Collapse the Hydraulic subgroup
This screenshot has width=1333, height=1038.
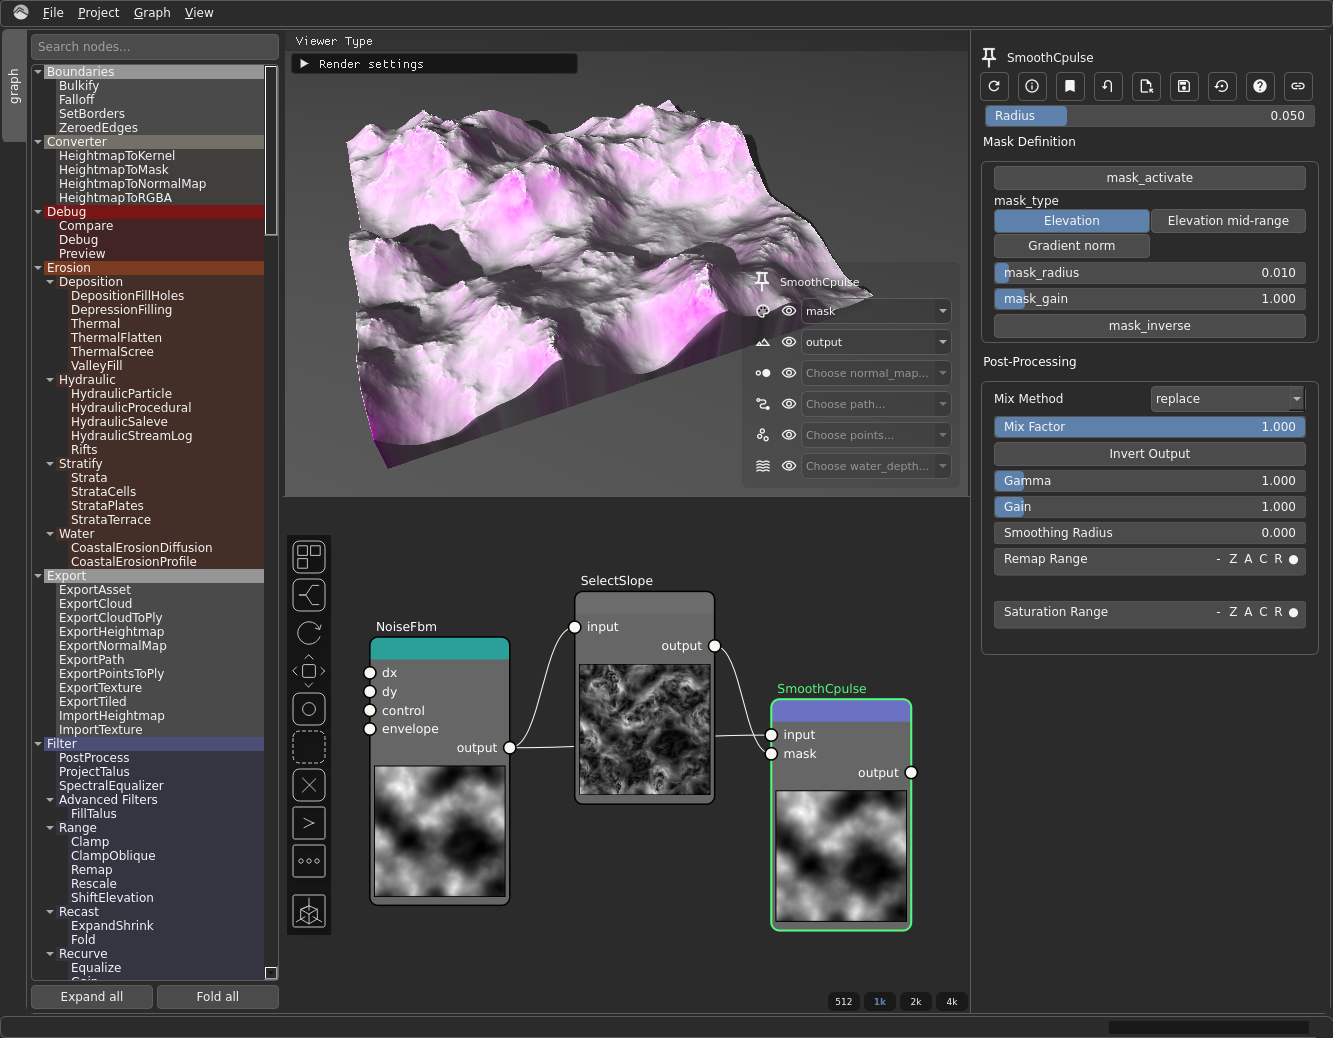50,380
